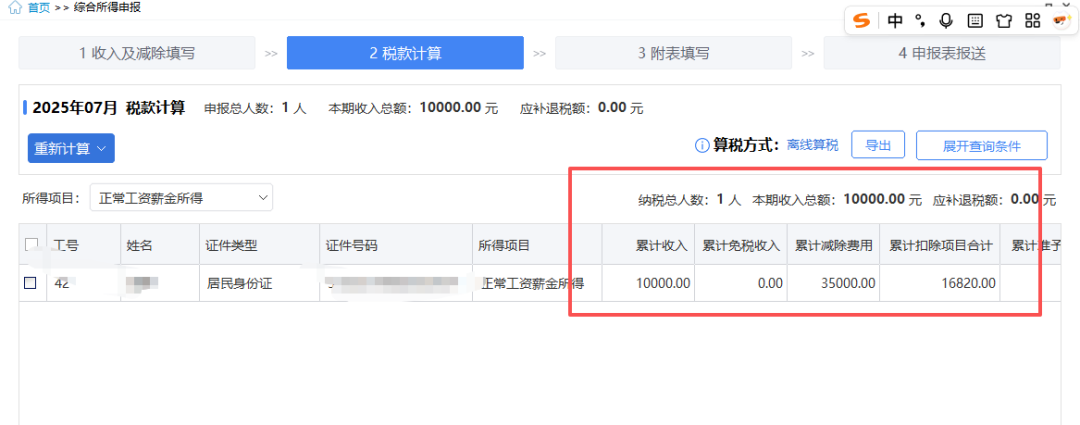Viewport: 1080px width, 425px height.
Task: Go to step 1 收入及减除填写
Action: [137, 53]
